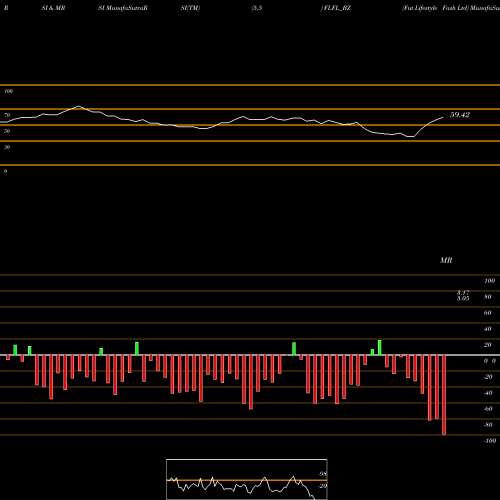Image resolution: width=500 pixels, height=500 pixels.
Task: Click the tallest green bar in MR histogram
Action: click(x=380, y=348)
